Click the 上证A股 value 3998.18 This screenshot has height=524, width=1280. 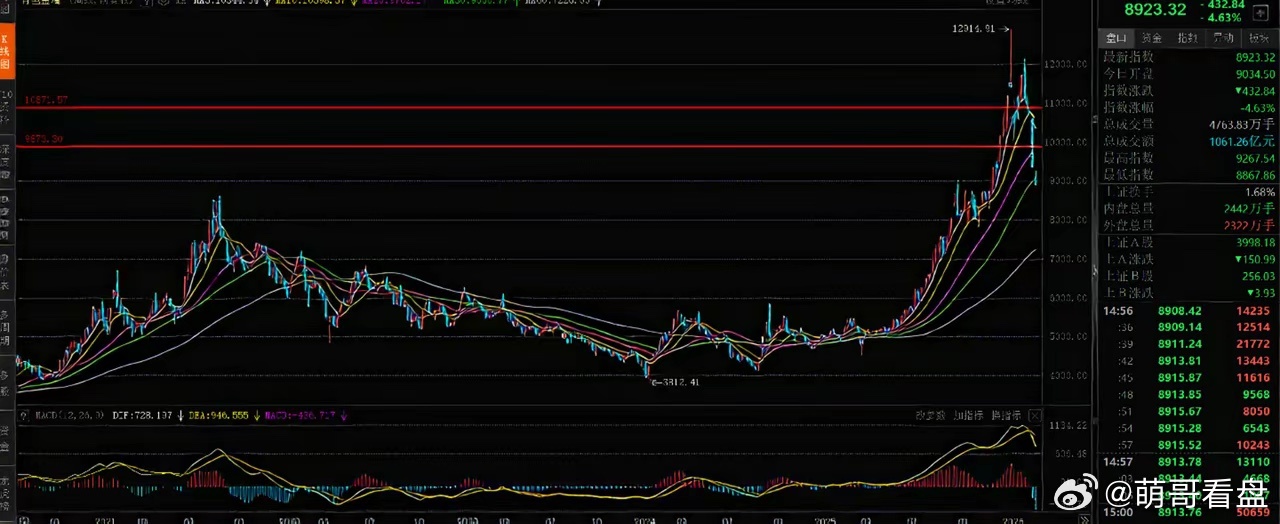pos(1256,243)
